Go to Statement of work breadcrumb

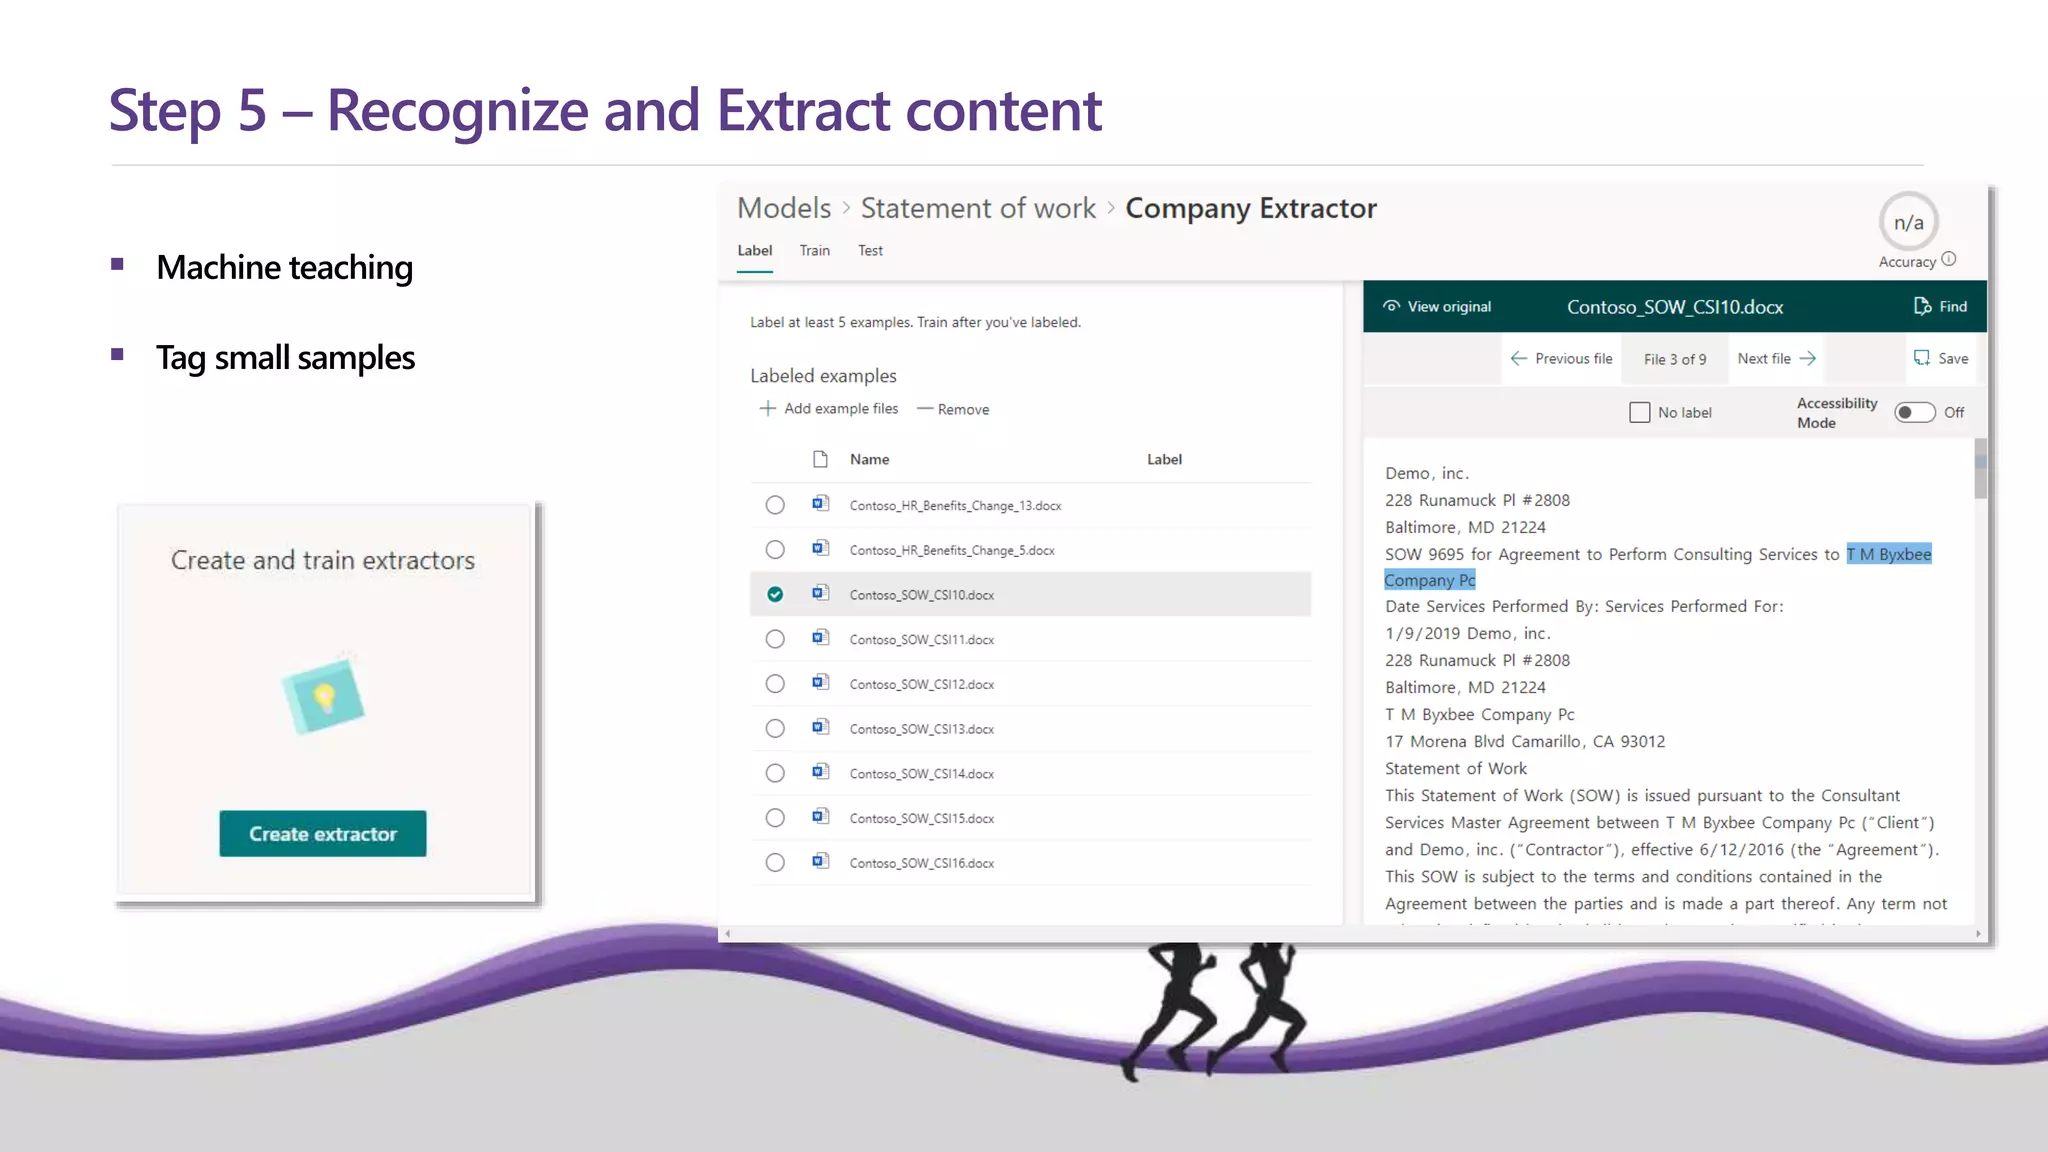click(x=978, y=208)
